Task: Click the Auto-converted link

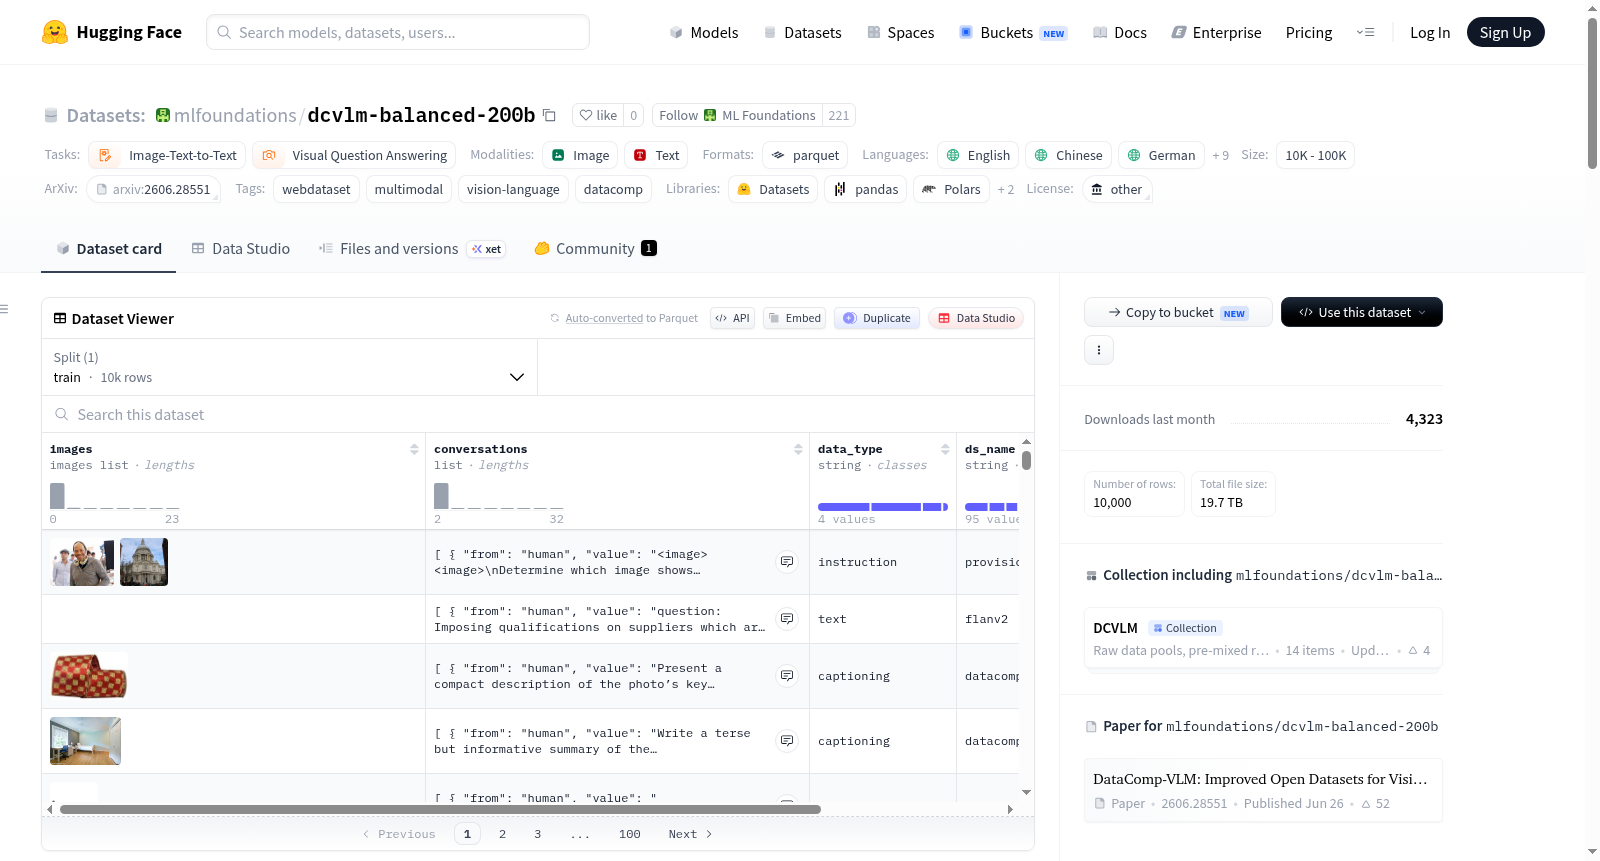Action: pos(604,318)
